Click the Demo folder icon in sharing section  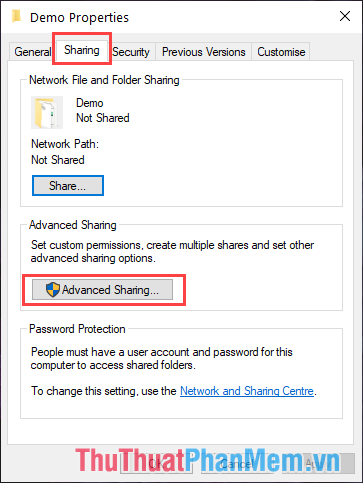47,112
